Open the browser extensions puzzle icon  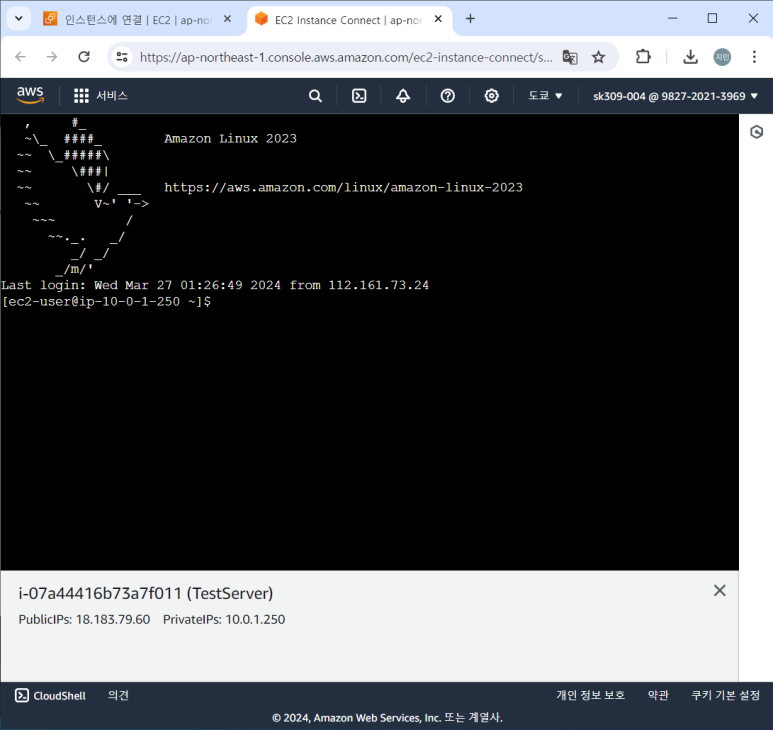tap(643, 57)
